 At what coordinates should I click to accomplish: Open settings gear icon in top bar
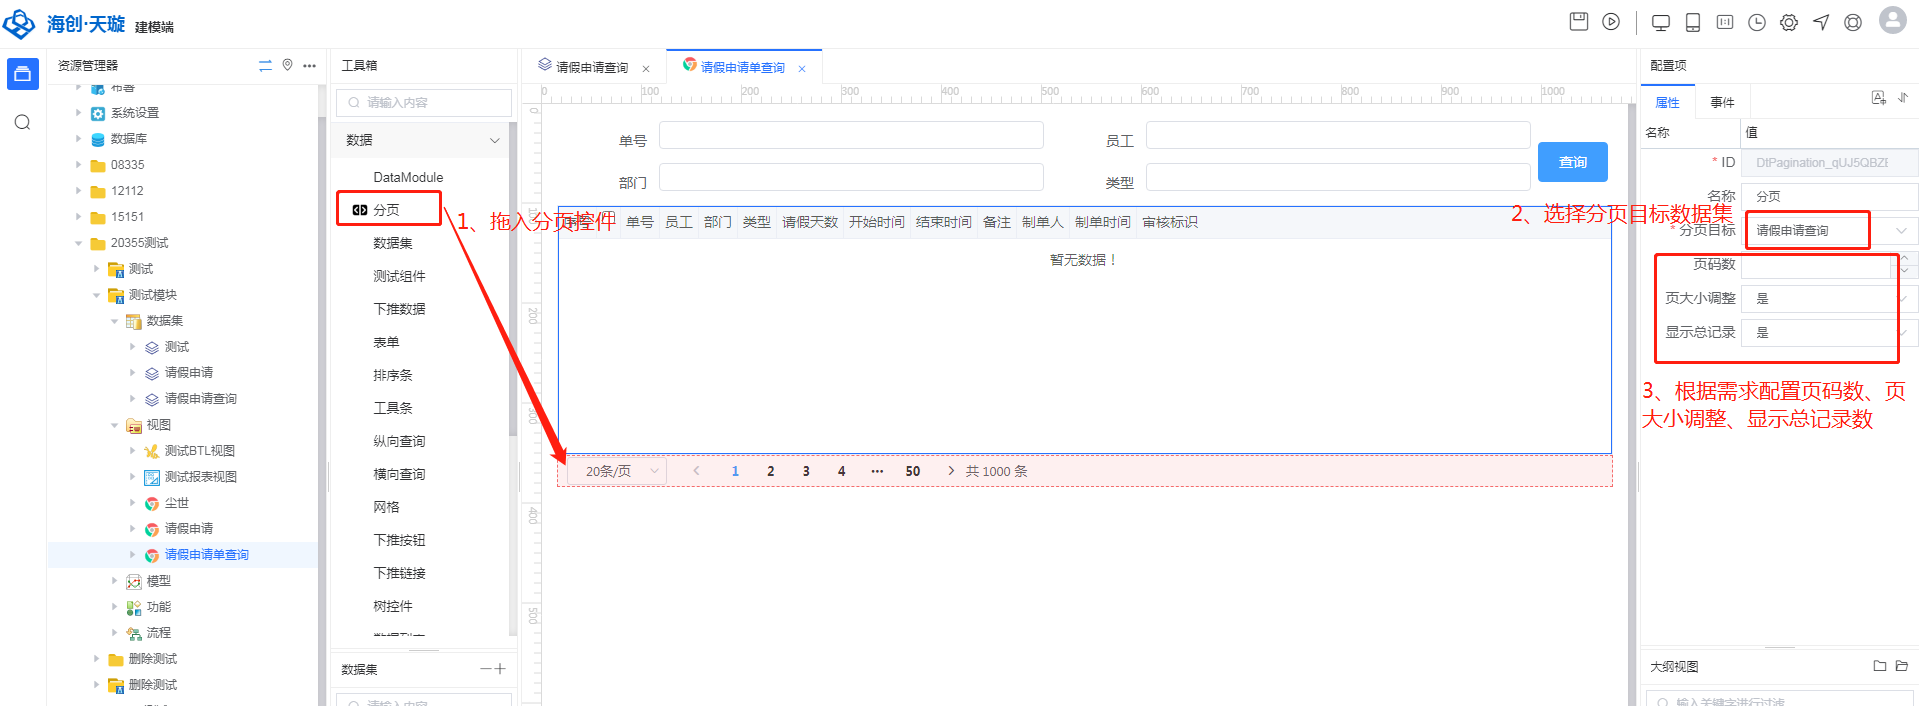[x=1788, y=23]
